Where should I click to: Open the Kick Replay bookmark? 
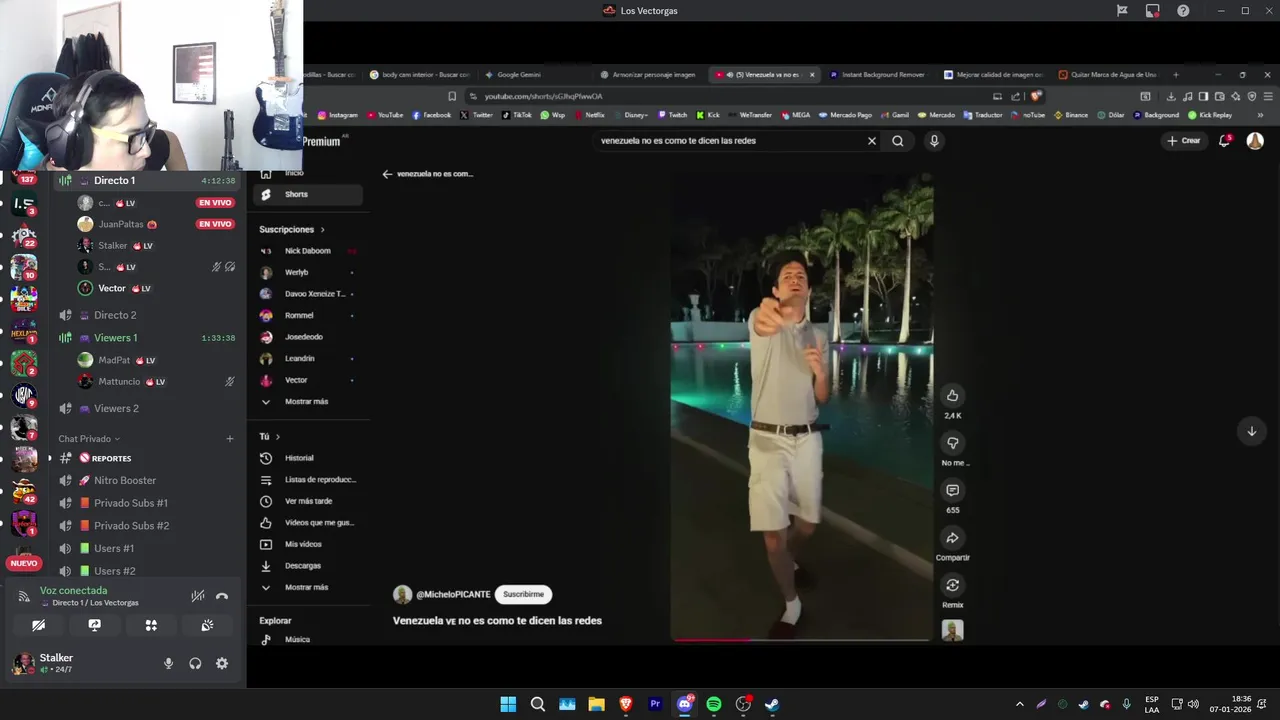pyautogui.click(x=1210, y=115)
